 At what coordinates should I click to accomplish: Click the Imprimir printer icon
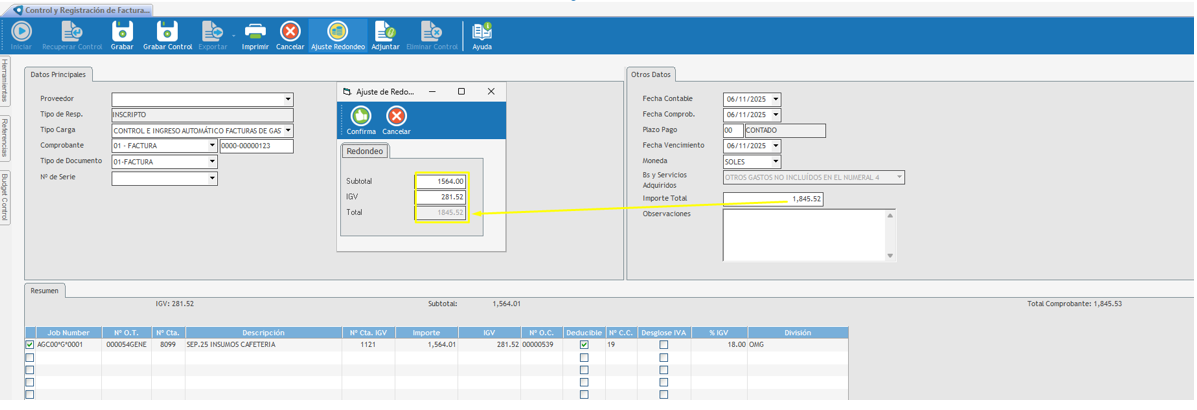[x=255, y=33]
